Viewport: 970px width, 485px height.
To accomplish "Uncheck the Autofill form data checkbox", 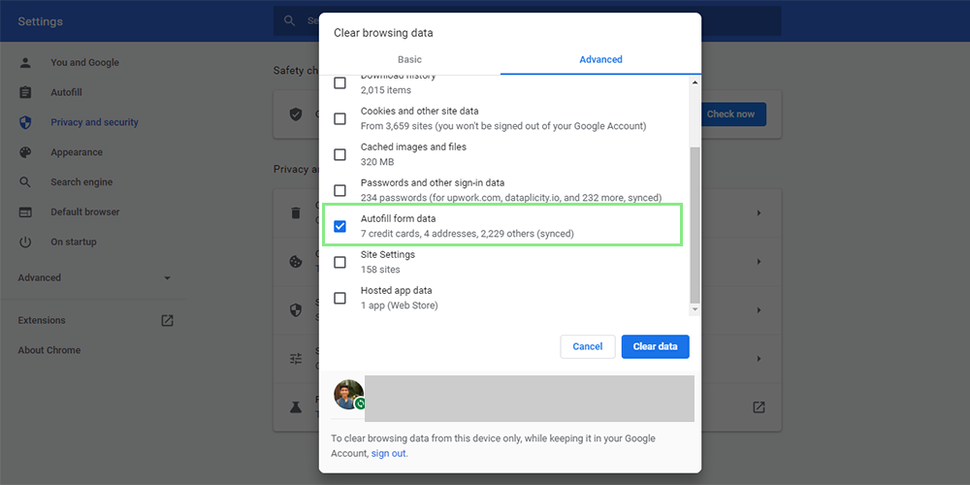I will (340, 226).
